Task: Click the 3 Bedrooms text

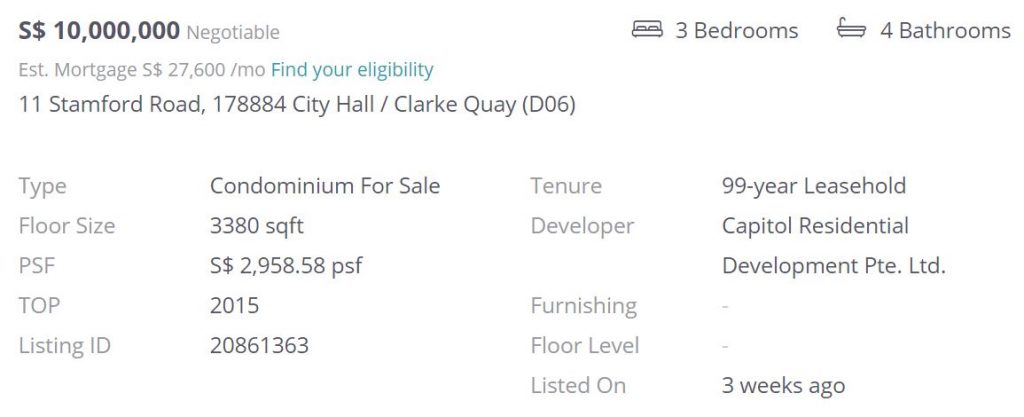Action: [736, 31]
